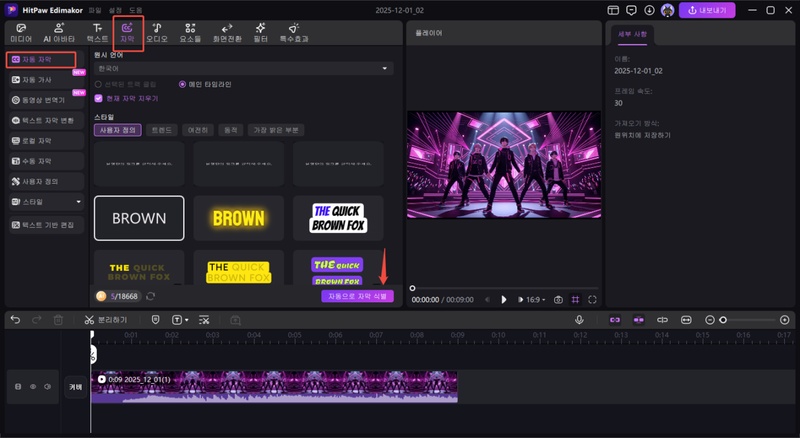Enable the 현재 자막 지우기 checkbox

click(98, 98)
